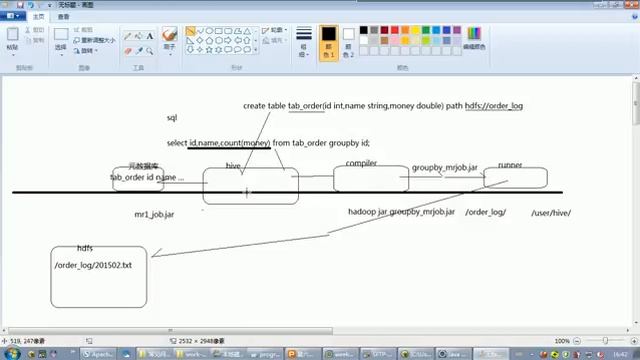Pick the Pentagon shape
The width and height of the screenshot is (640, 360).
[209, 40]
